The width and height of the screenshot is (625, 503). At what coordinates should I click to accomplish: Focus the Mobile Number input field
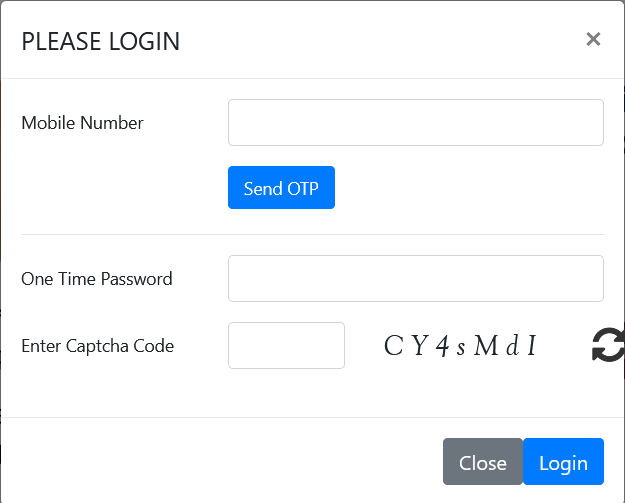click(x=415, y=122)
